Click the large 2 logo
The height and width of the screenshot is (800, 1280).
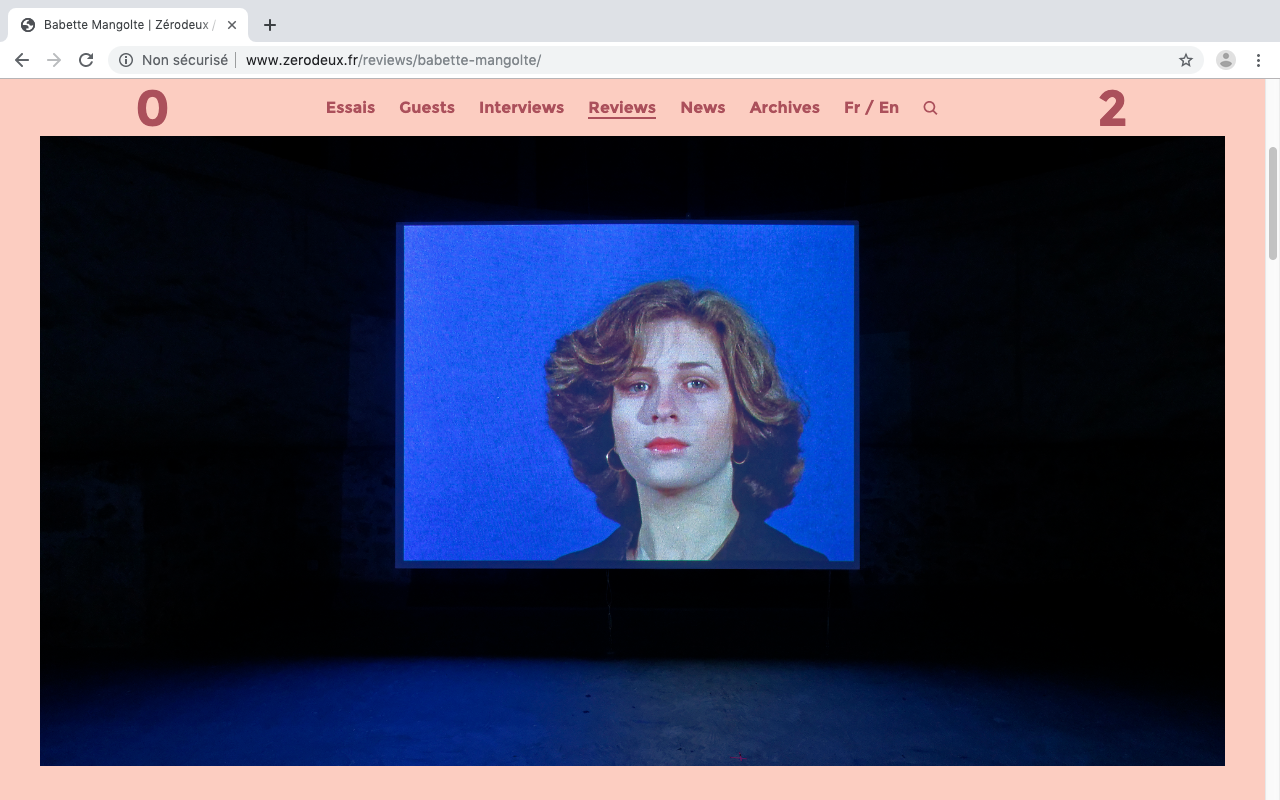(1112, 108)
